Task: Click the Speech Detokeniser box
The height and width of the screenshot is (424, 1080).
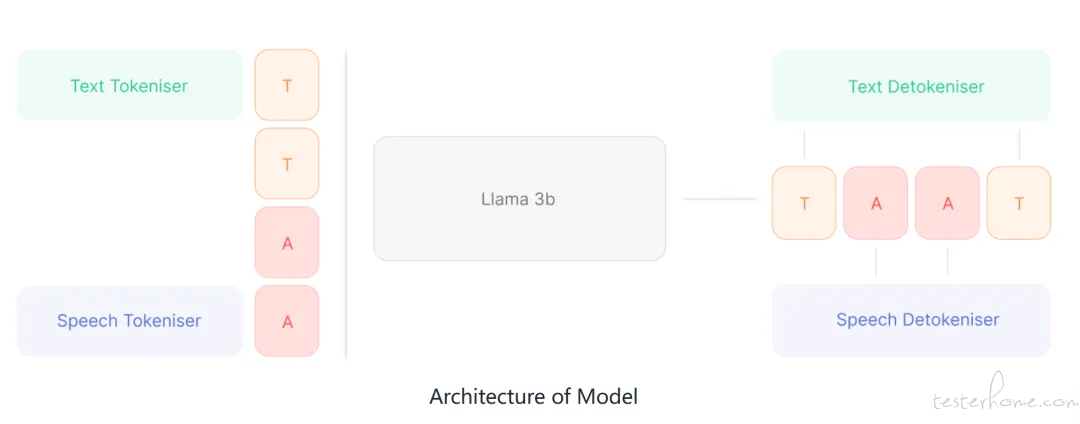Action: (x=911, y=320)
